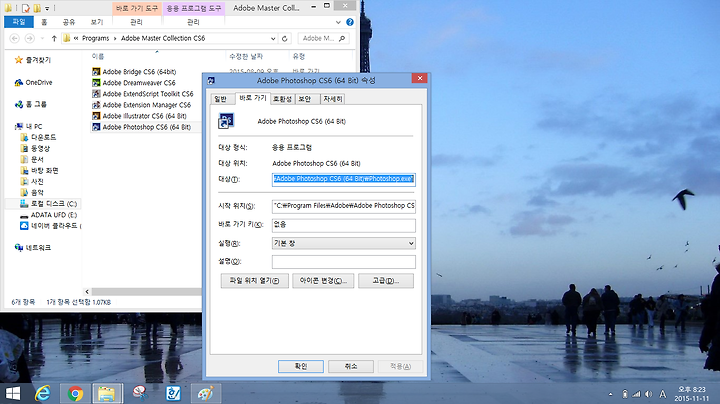The width and height of the screenshot is (720, 404).
Task: Click the search magnifier in Explorer
Action: pos(342,39)
